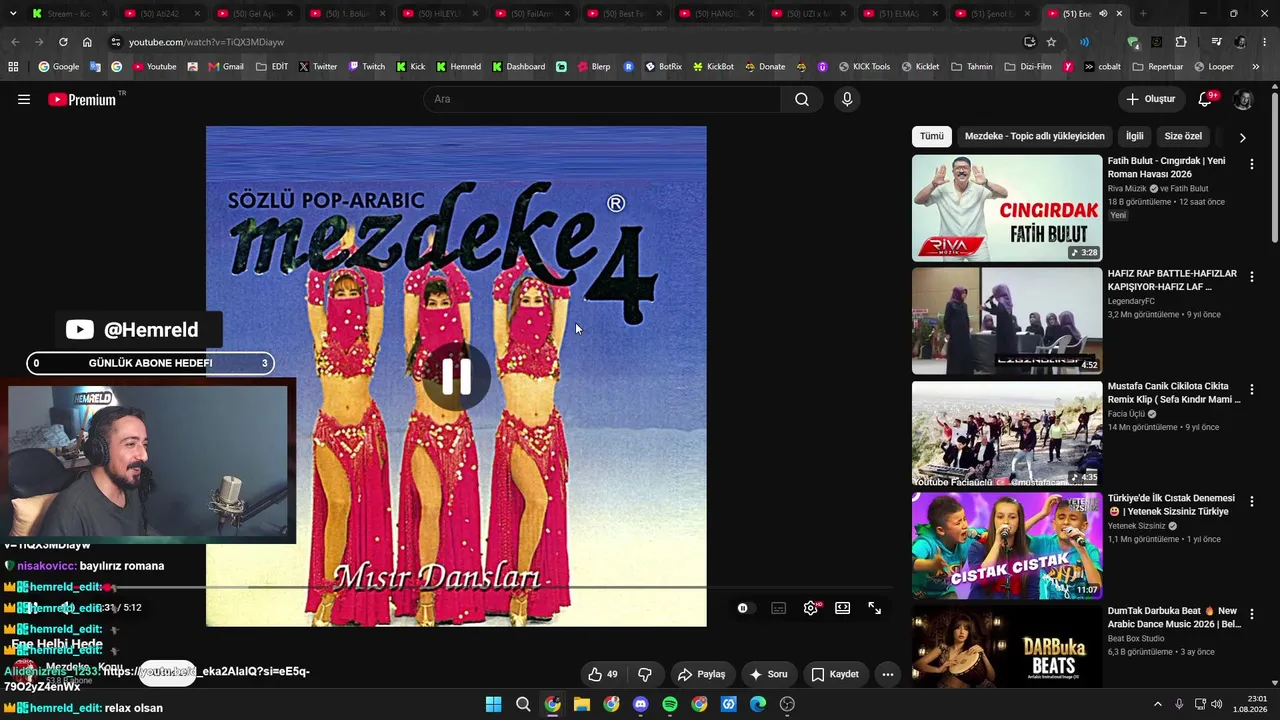The height and width of the screenshot is (720, 1280).
Task: Go to browser home page
Action: pyautogui.click(x=87, y=42)
